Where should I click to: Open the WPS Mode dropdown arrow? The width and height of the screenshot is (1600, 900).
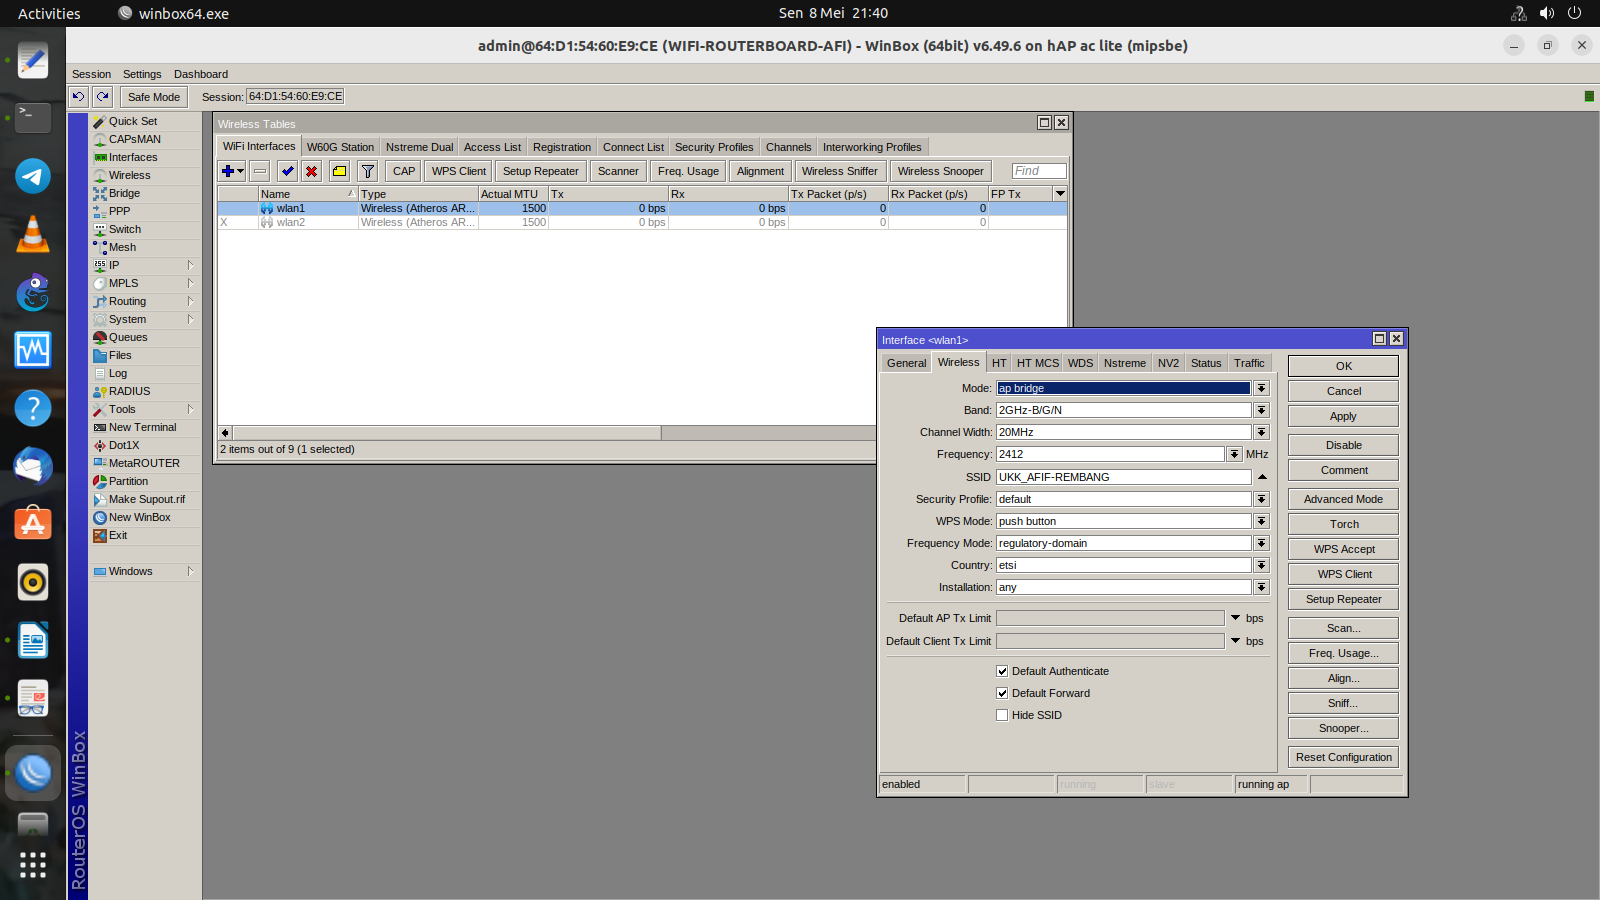[x=1262, y=521]
